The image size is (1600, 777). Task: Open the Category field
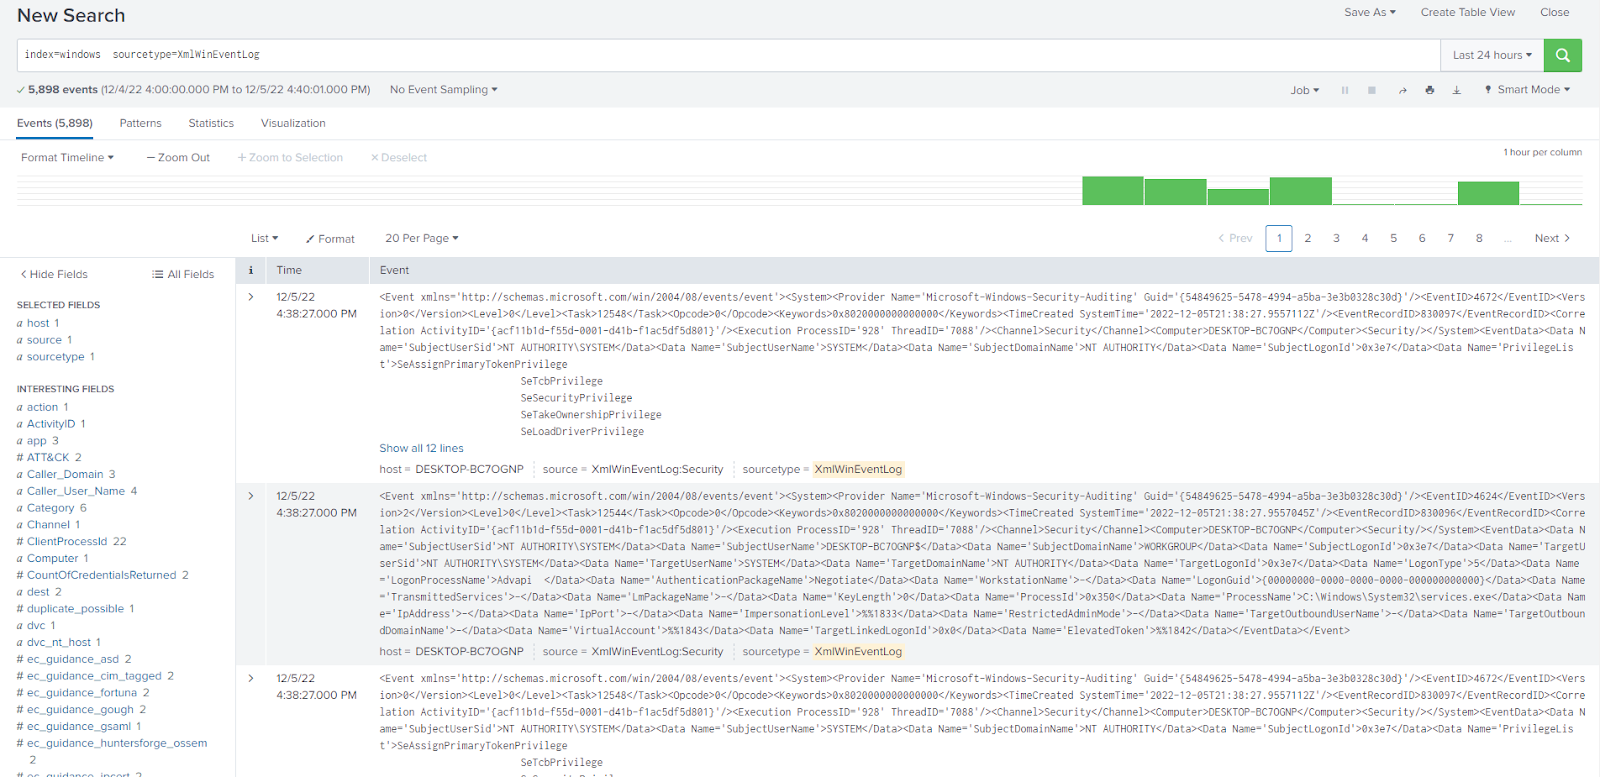pos(51,508)
